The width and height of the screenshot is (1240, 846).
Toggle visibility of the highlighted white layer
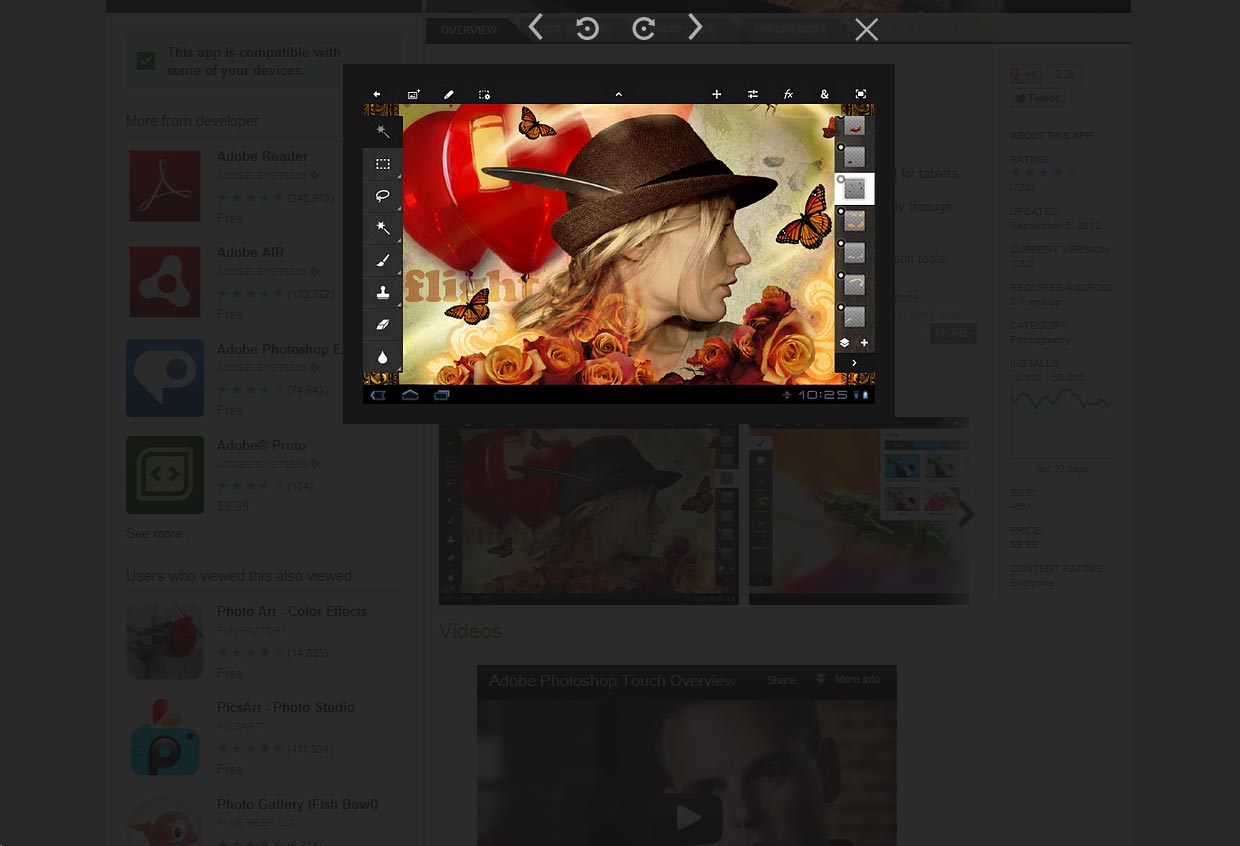841,180
